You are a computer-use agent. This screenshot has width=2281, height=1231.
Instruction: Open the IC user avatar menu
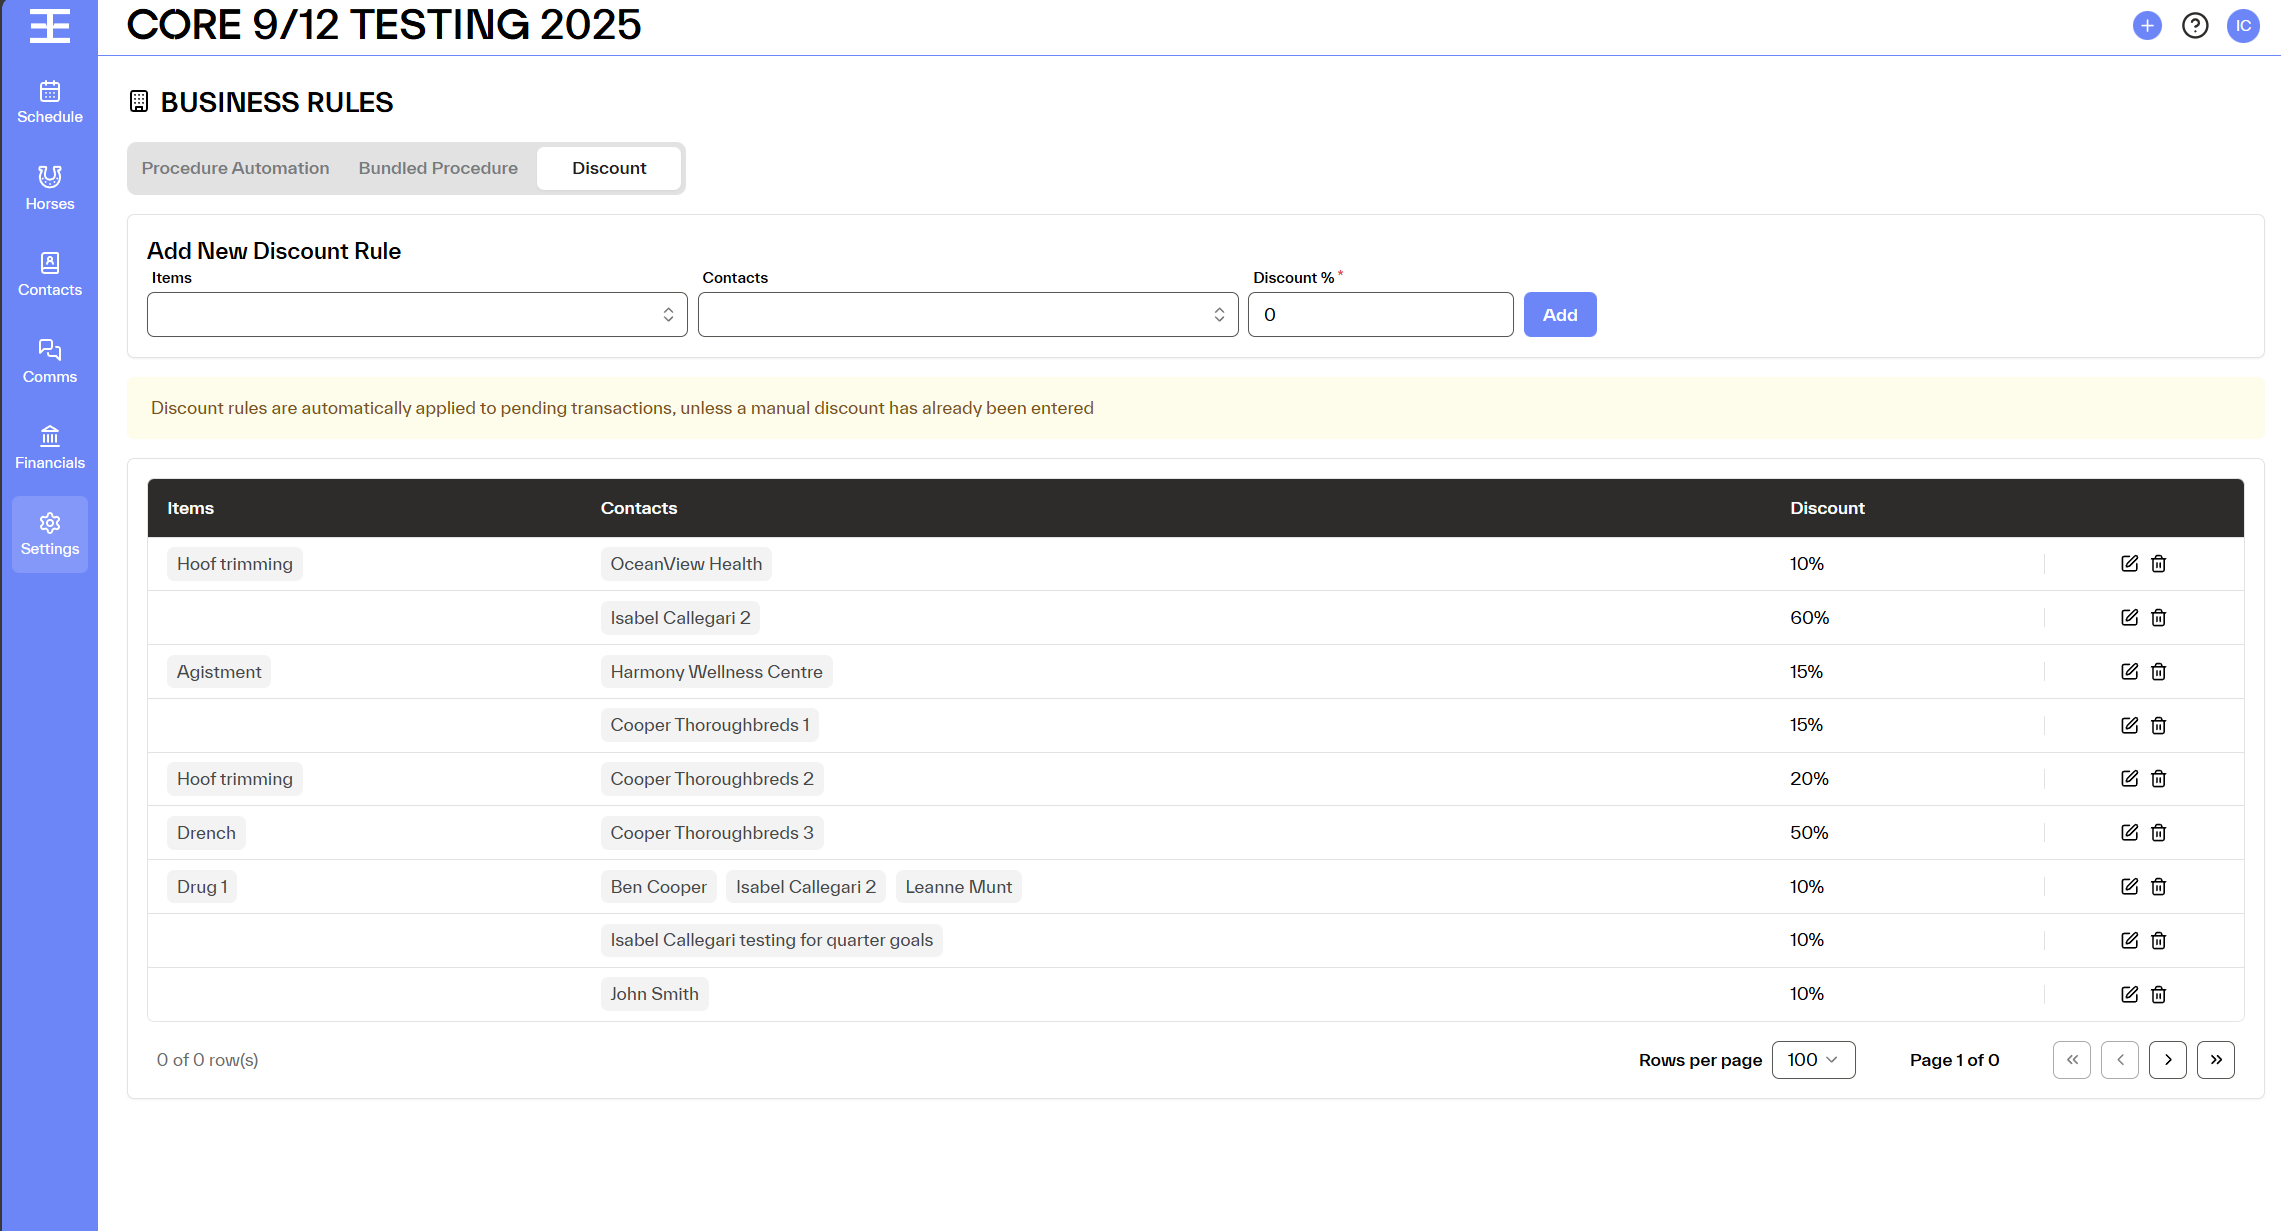click(2242, 26)
